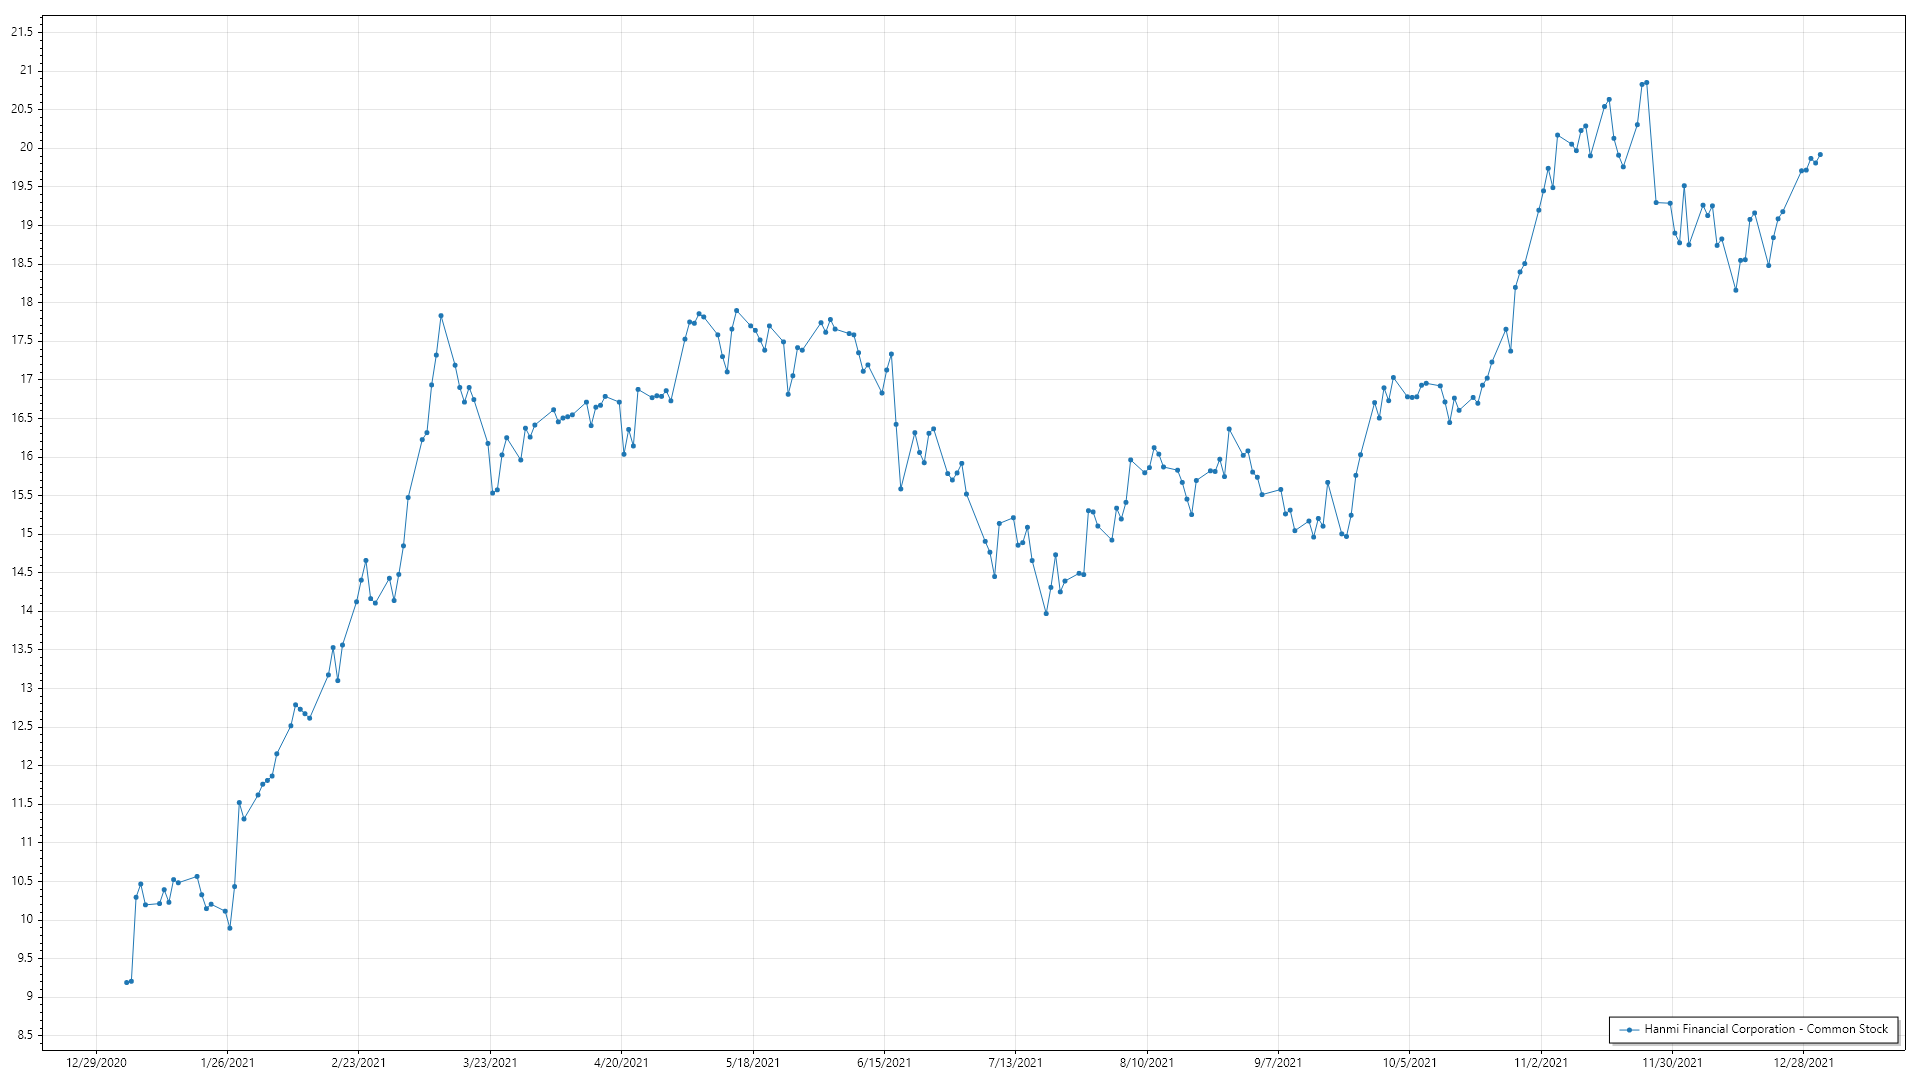This screenshot has width=1920, height=1080.
Task: Click the 15 y-axis value label
Action: (x=27, y=533)
